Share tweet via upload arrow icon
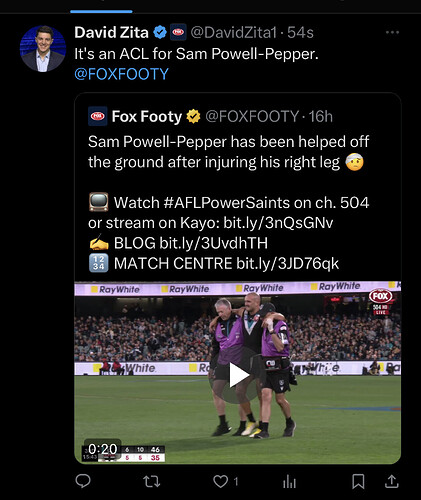 392,481
